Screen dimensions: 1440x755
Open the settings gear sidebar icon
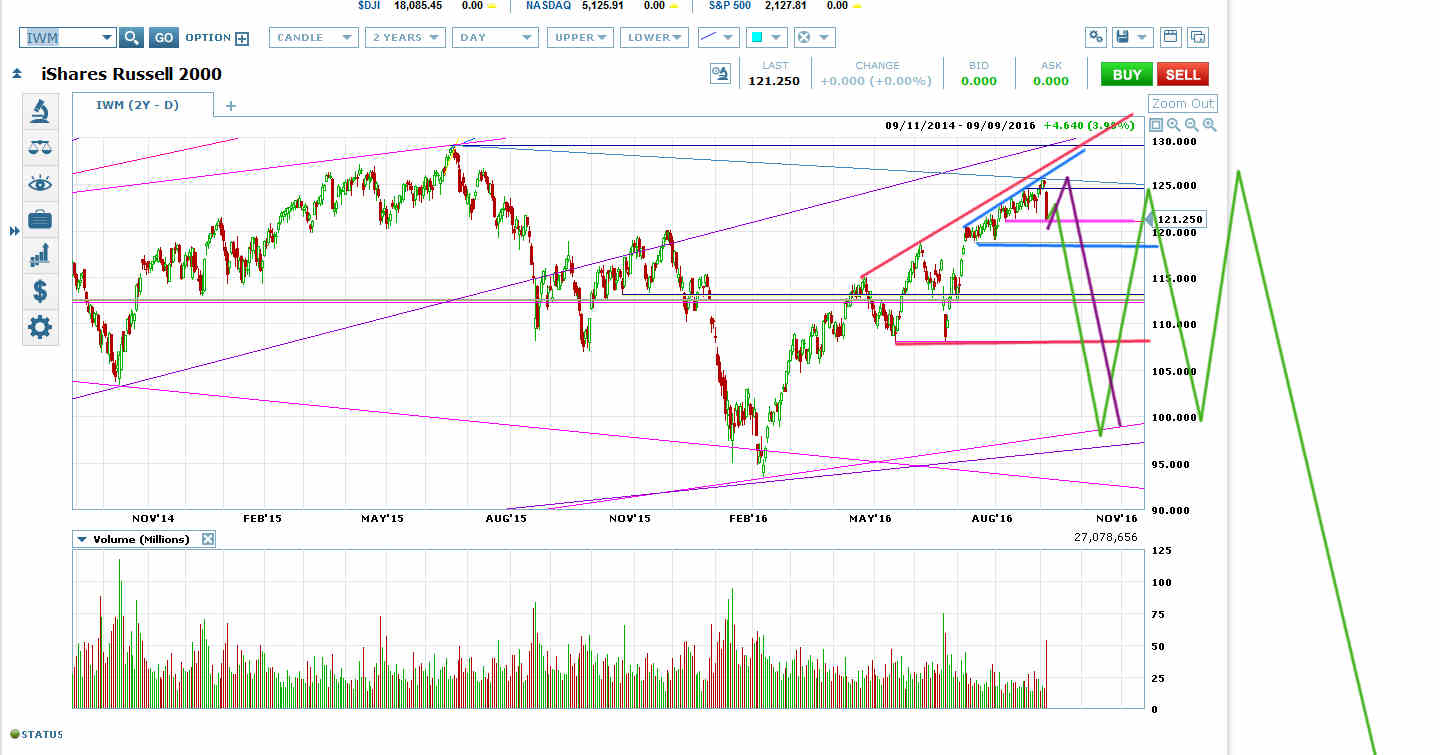click(x=40, y=326)
